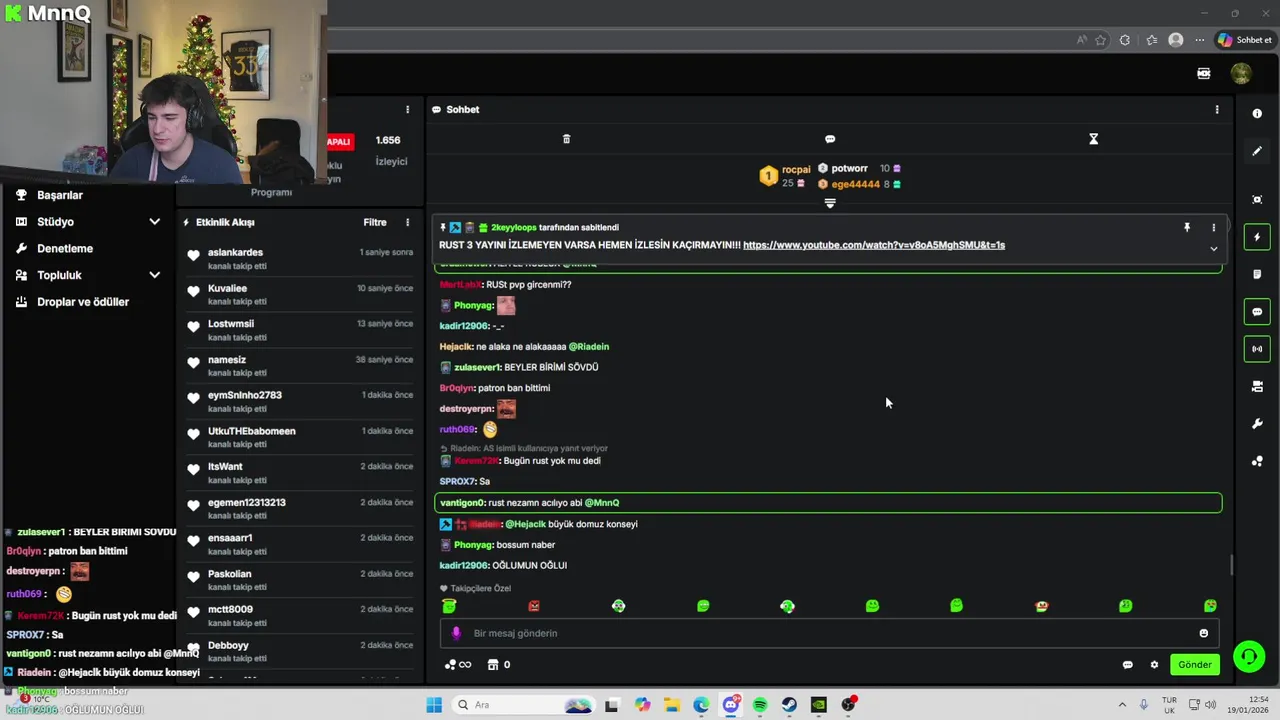Click username Hejacik in chat
1280x720 pixels.
(456, 347)
